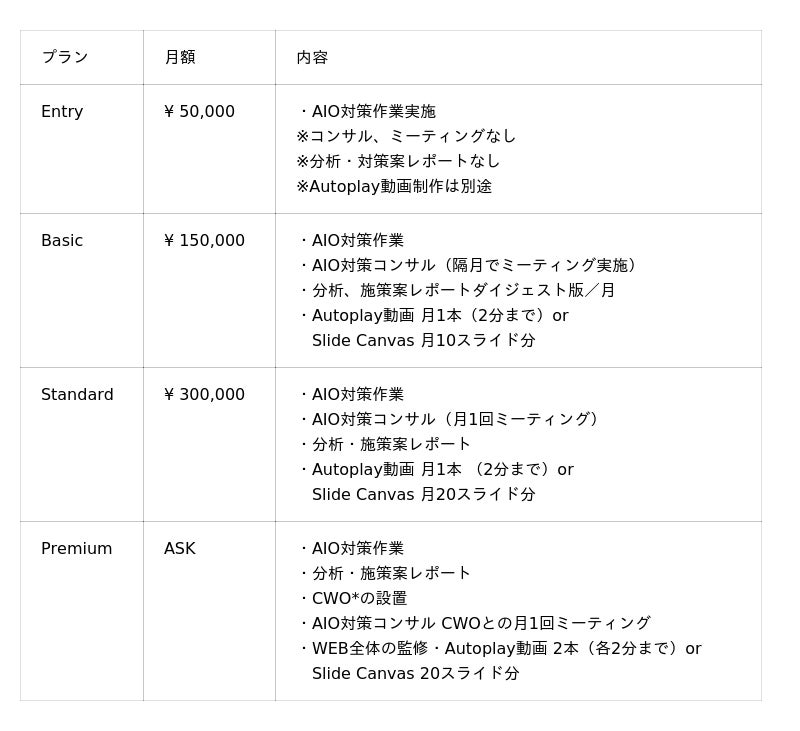800x731 pixels.
Task: Click the 内容 column header
Action: click(x=312, y=57)
